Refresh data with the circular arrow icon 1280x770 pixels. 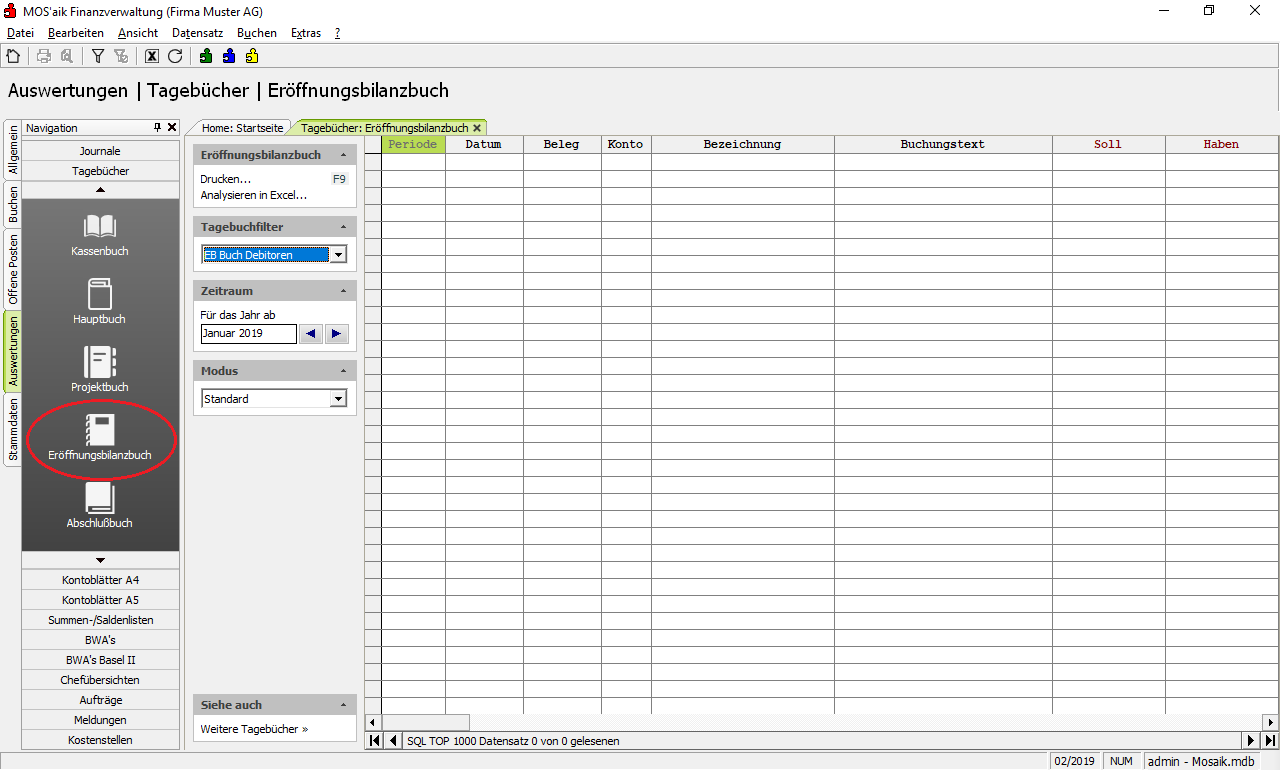click(175, 56)
